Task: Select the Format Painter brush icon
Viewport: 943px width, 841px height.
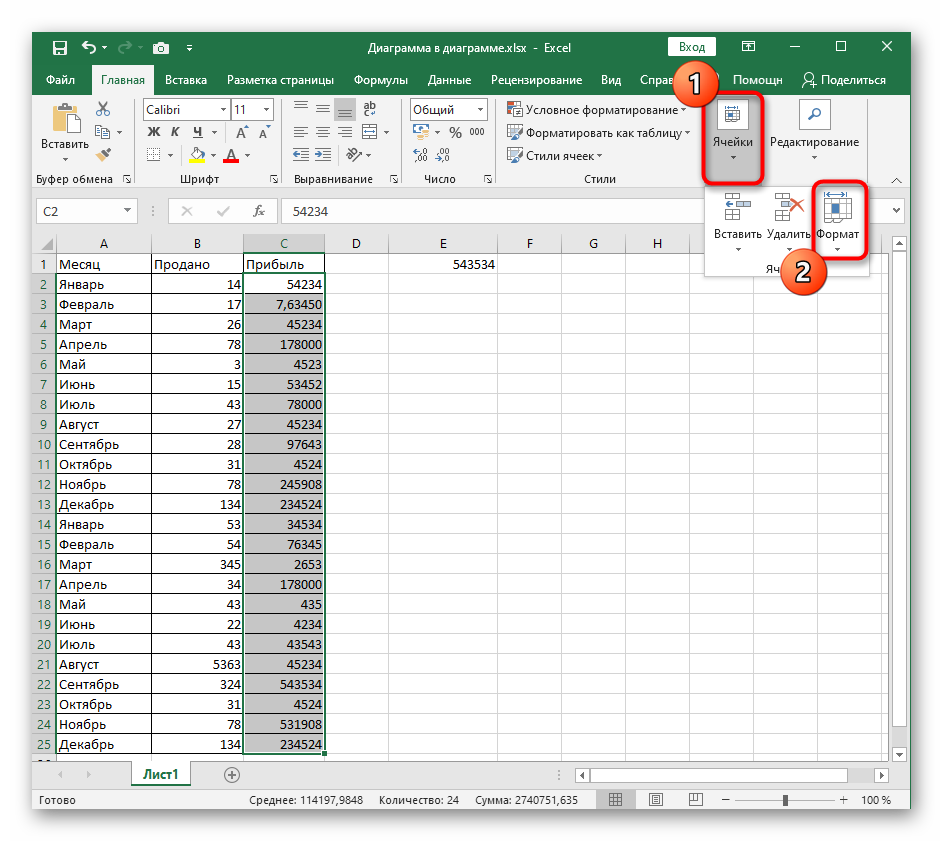Action: [x=103, y=154]
